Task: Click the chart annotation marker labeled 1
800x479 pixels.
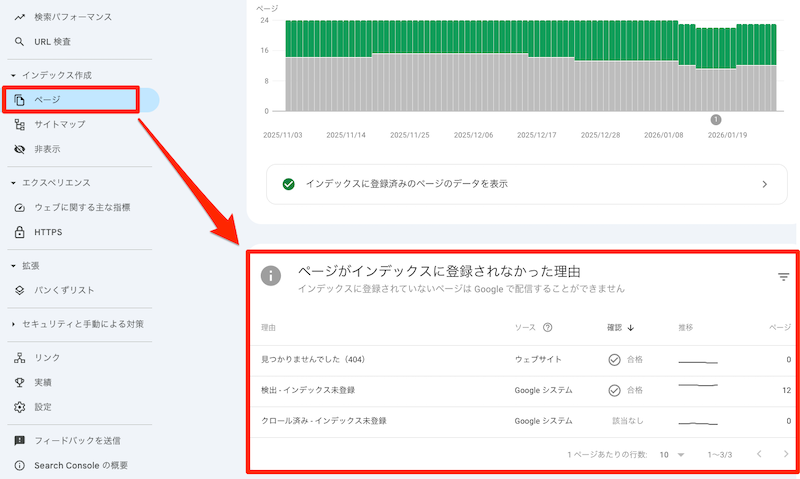Action: click(716, 120)
